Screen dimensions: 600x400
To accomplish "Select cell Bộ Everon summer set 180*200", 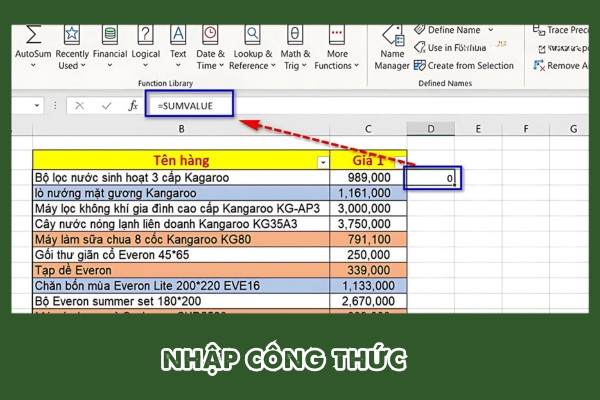I will click(x=181, y=301).
